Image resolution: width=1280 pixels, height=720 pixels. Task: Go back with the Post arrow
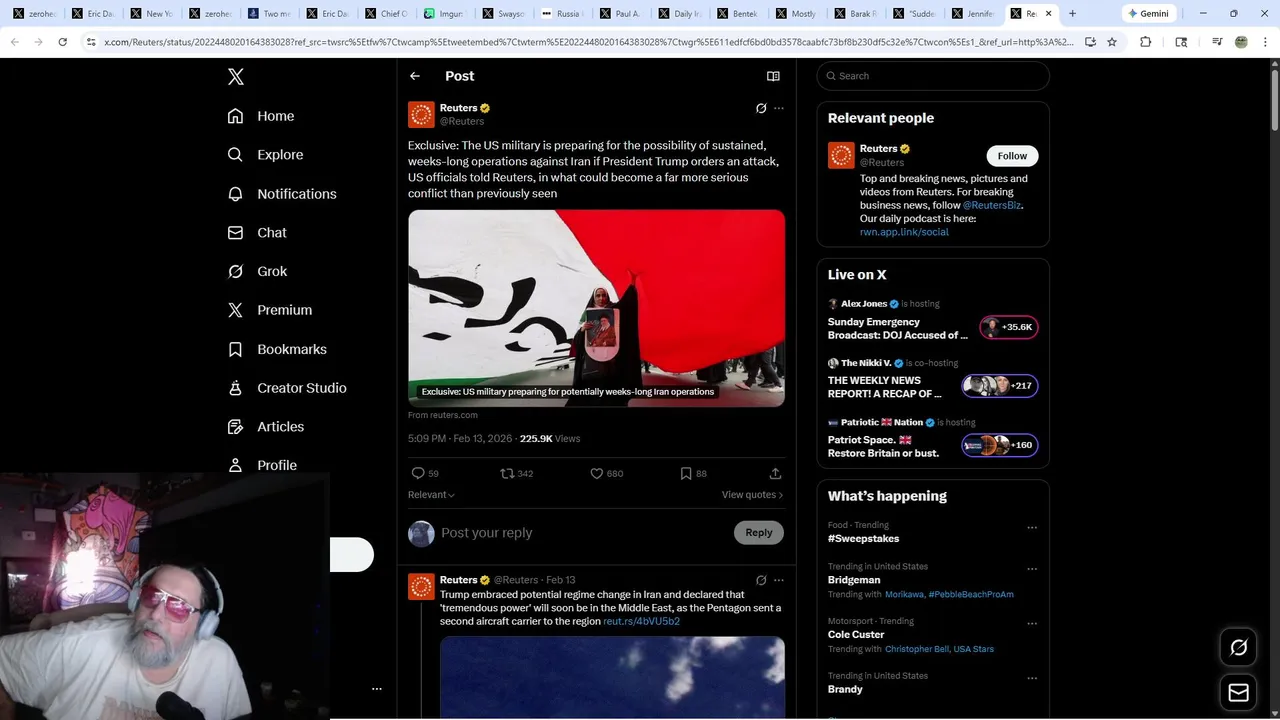415,76
